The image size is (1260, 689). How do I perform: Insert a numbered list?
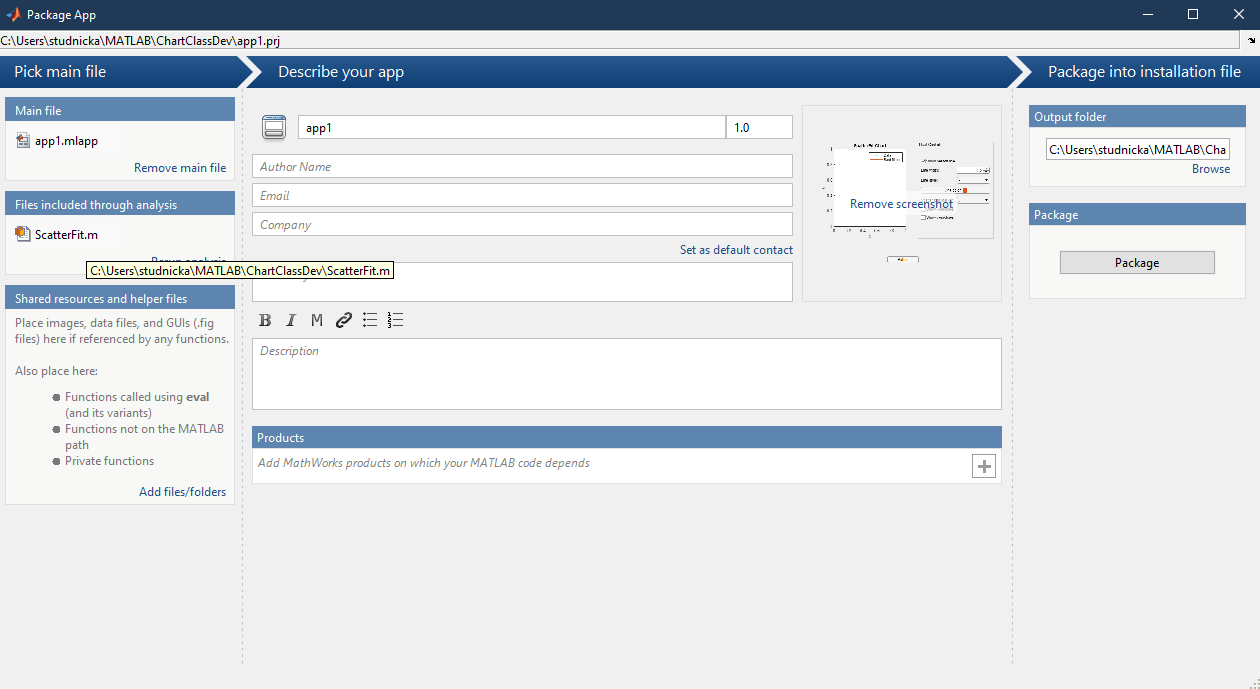coord(395,320)
